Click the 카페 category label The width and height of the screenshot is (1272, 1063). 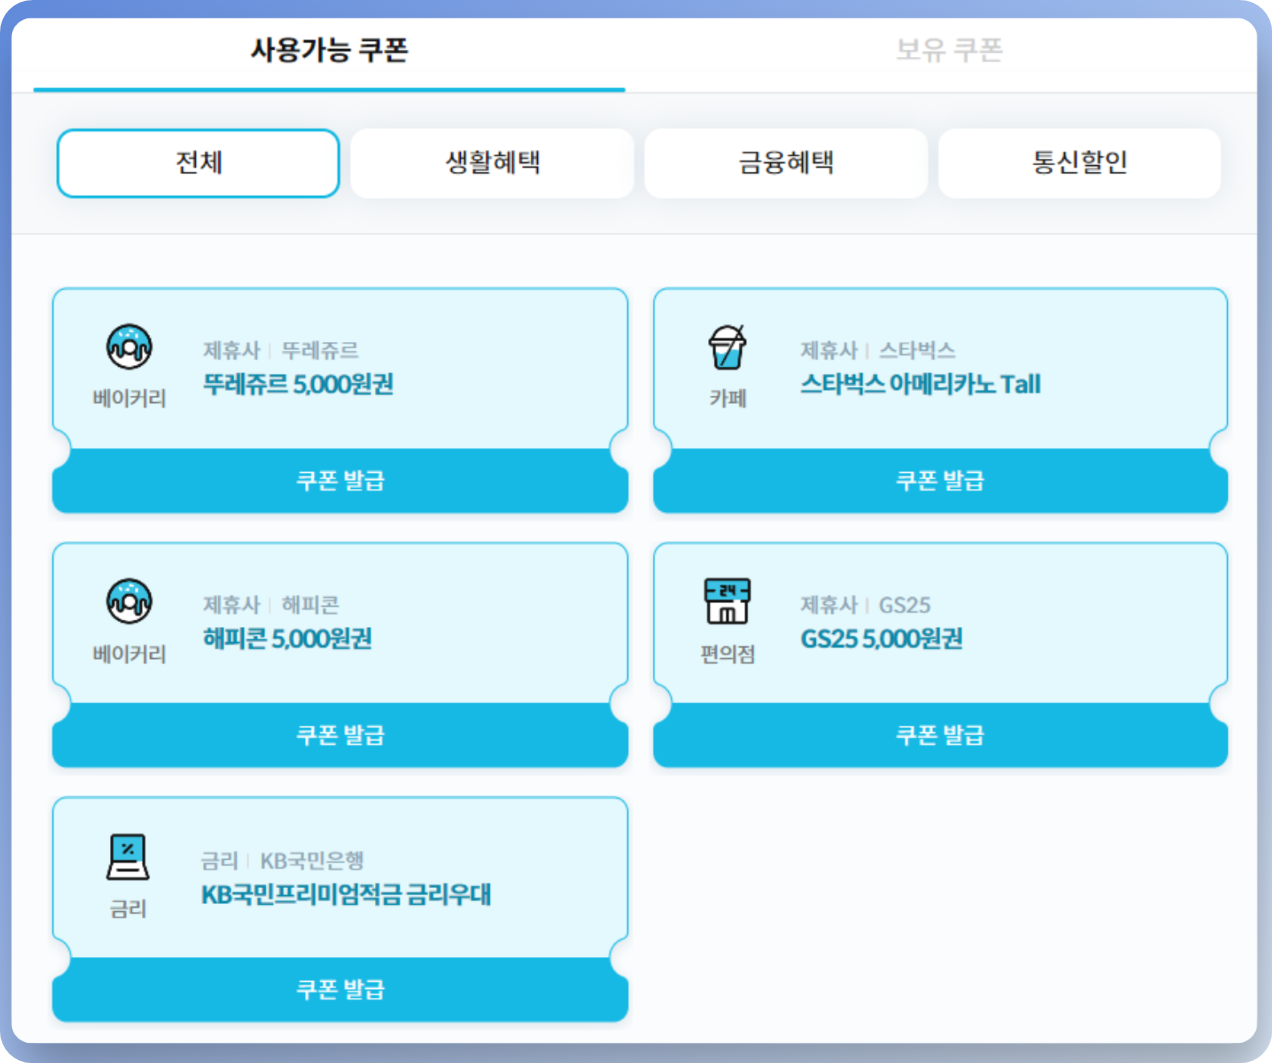point(728,398)
